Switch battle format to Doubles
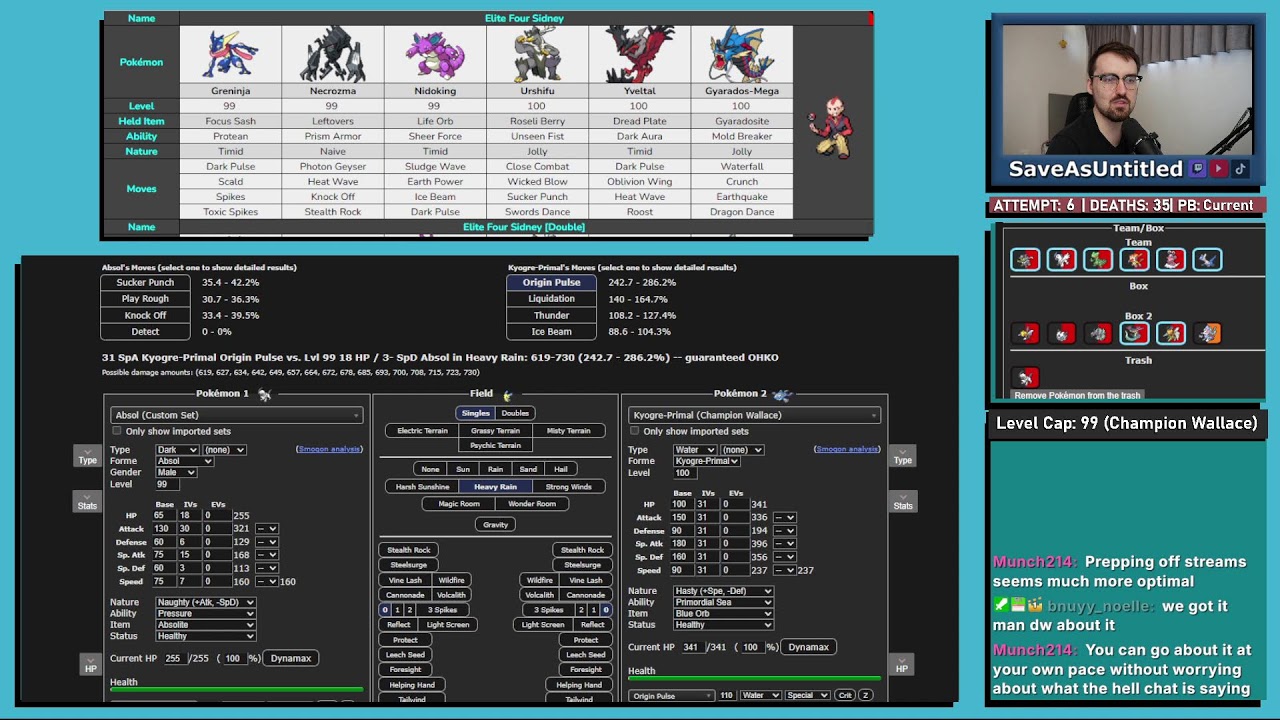Image resolution: width=1280 pixels, height=720 pixels. pos(515,413)
